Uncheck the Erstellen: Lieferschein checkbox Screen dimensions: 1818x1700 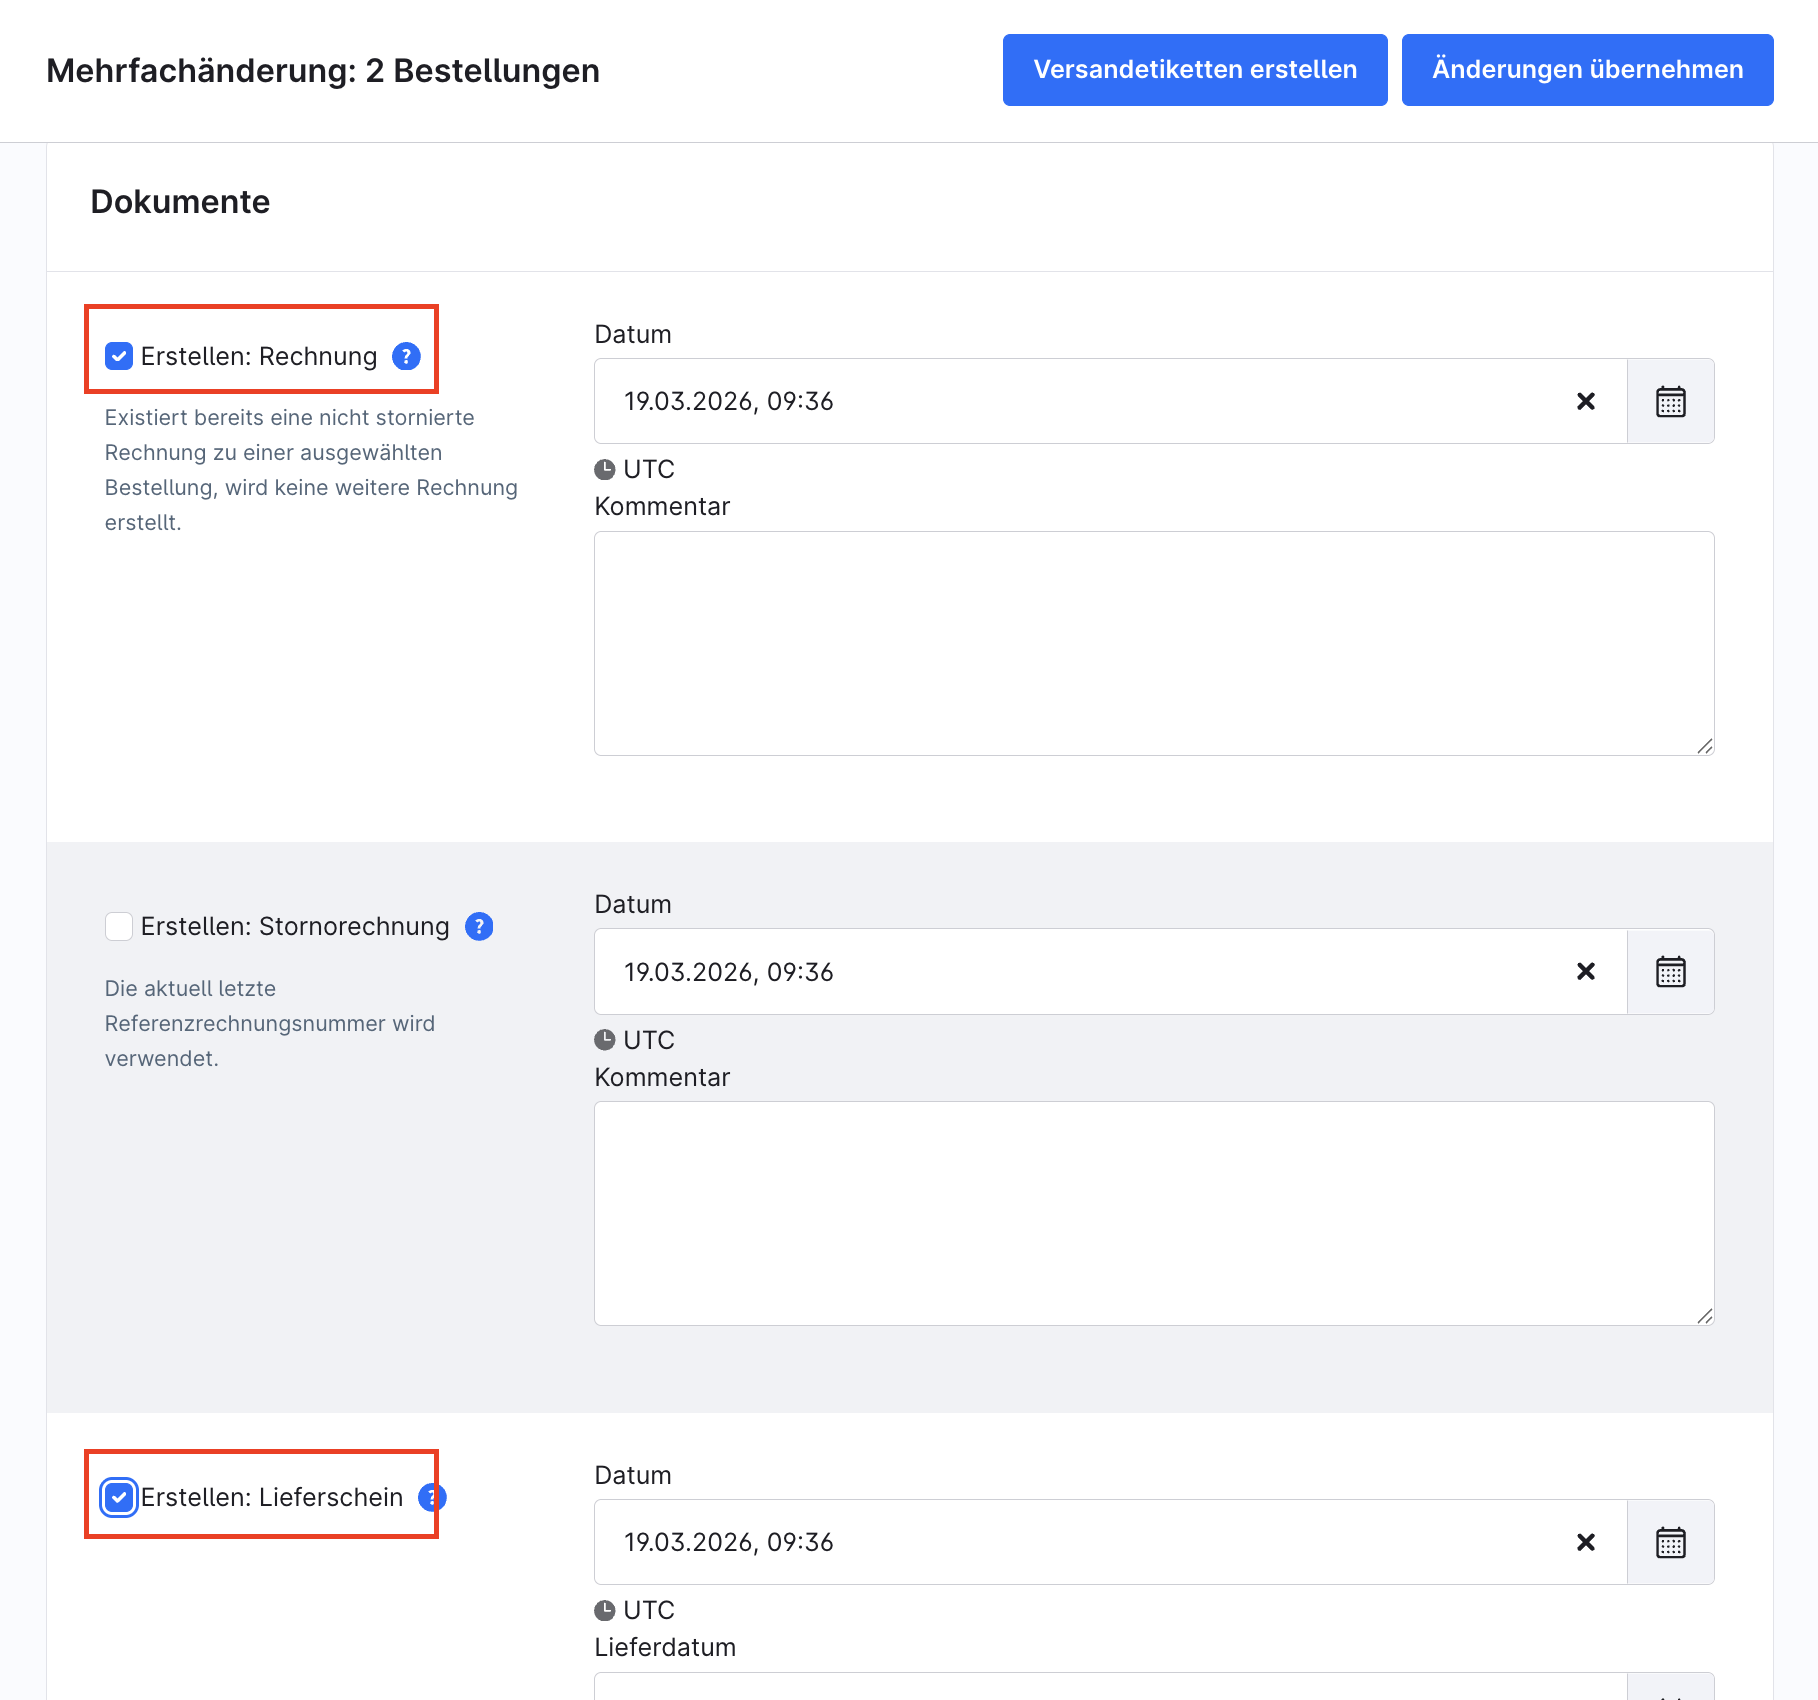(119, 1497)
